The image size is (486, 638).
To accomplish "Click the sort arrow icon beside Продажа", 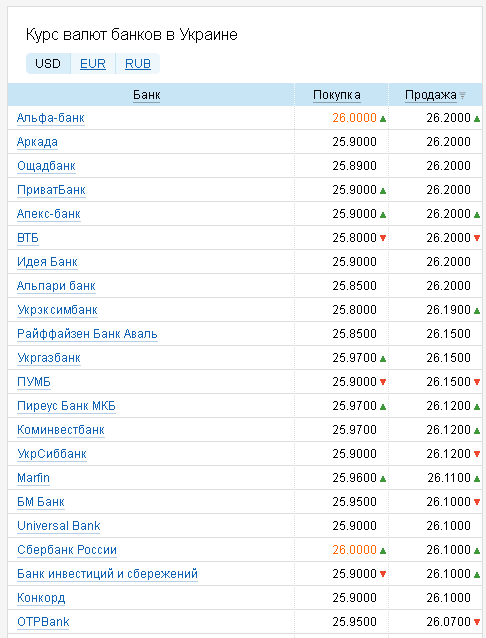I will click(x=462, y=96).
